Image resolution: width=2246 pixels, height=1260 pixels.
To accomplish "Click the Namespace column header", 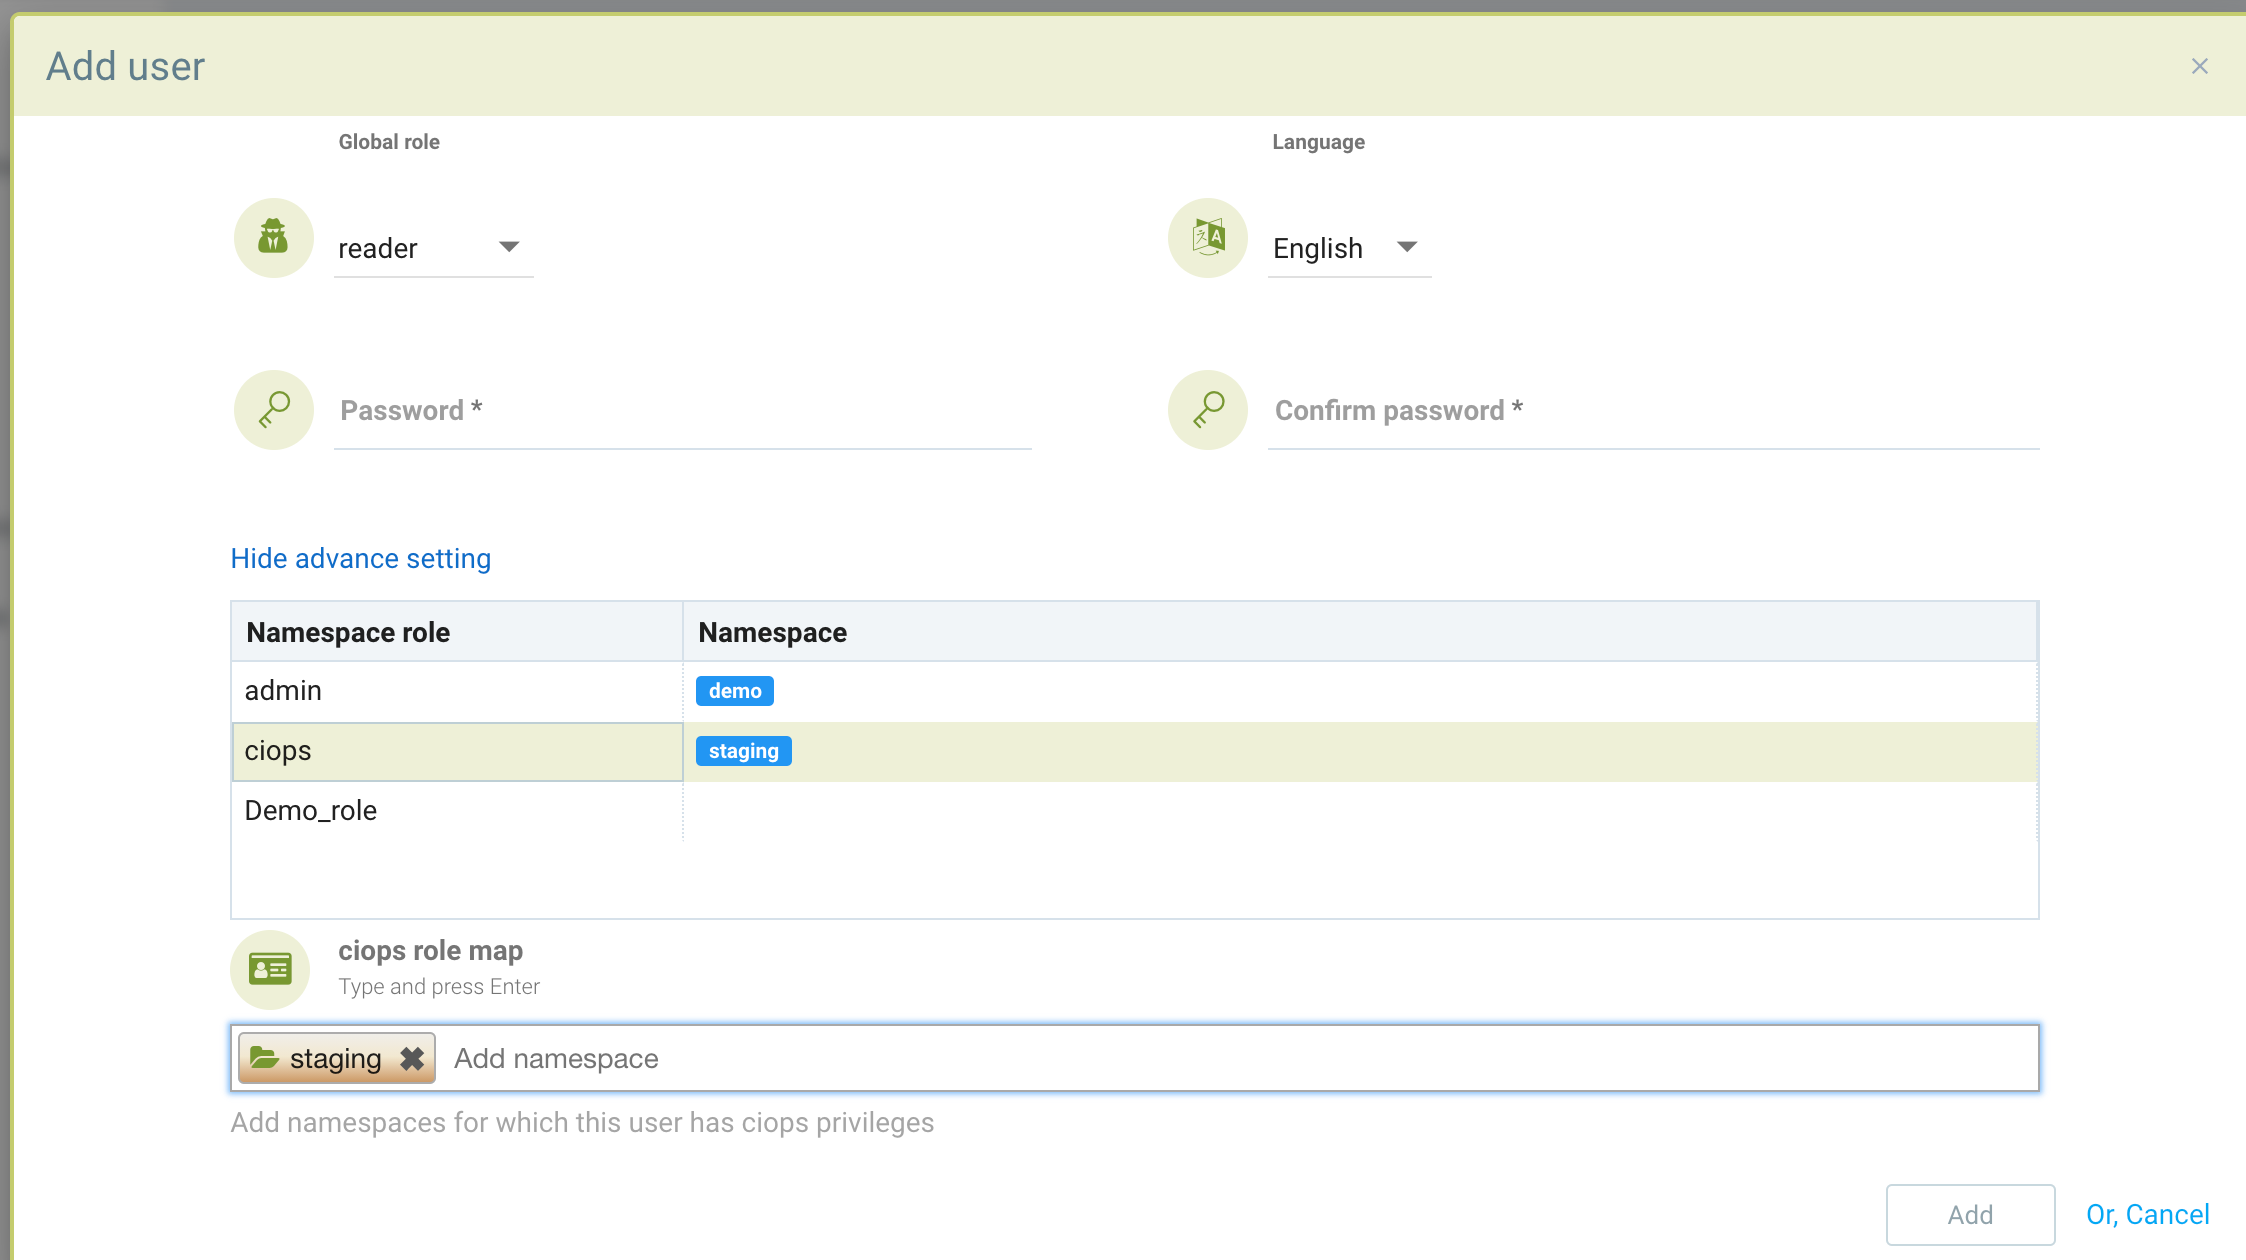I will tap(772, 631).
